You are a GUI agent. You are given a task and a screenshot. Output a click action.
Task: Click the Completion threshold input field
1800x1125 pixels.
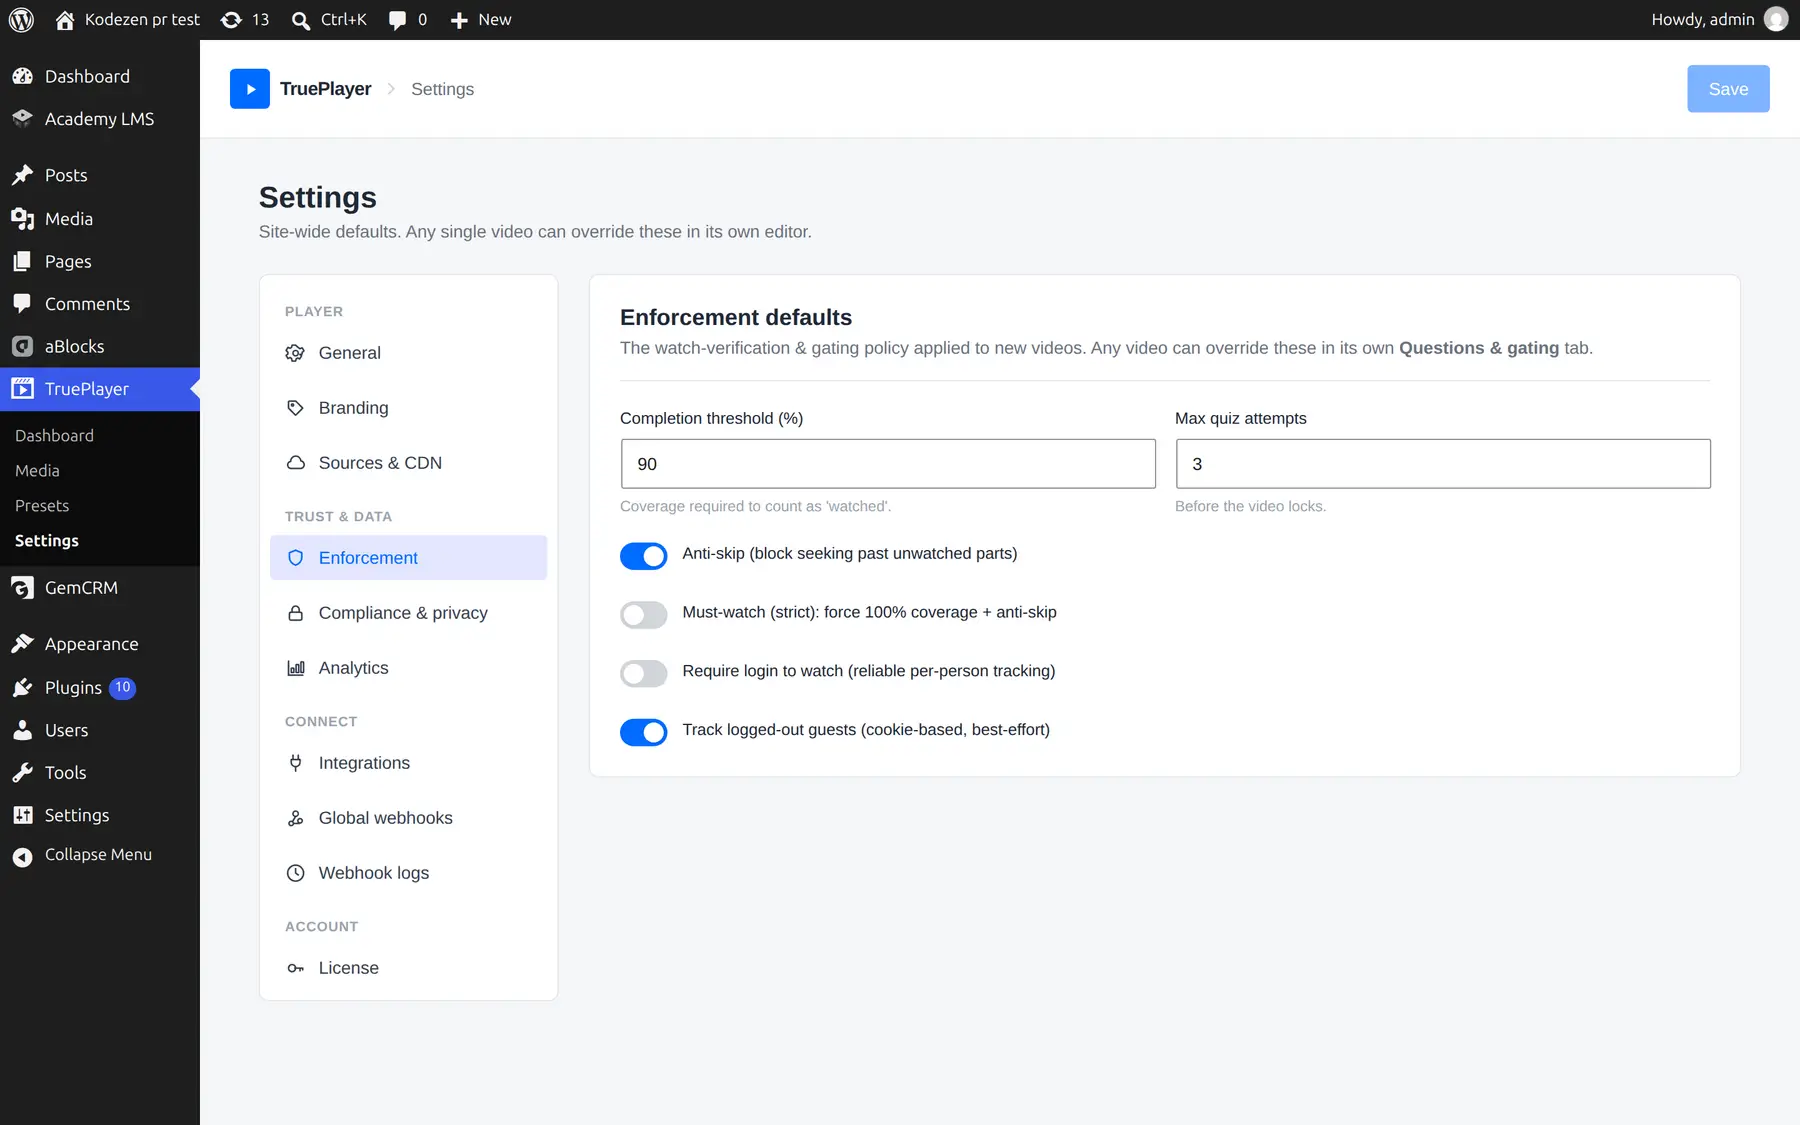pyautogui.click(x=888, y=464)
